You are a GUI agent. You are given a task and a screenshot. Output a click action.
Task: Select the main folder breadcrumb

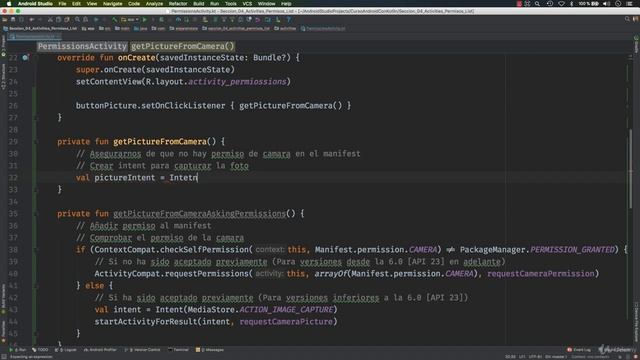tap(122, 29)
